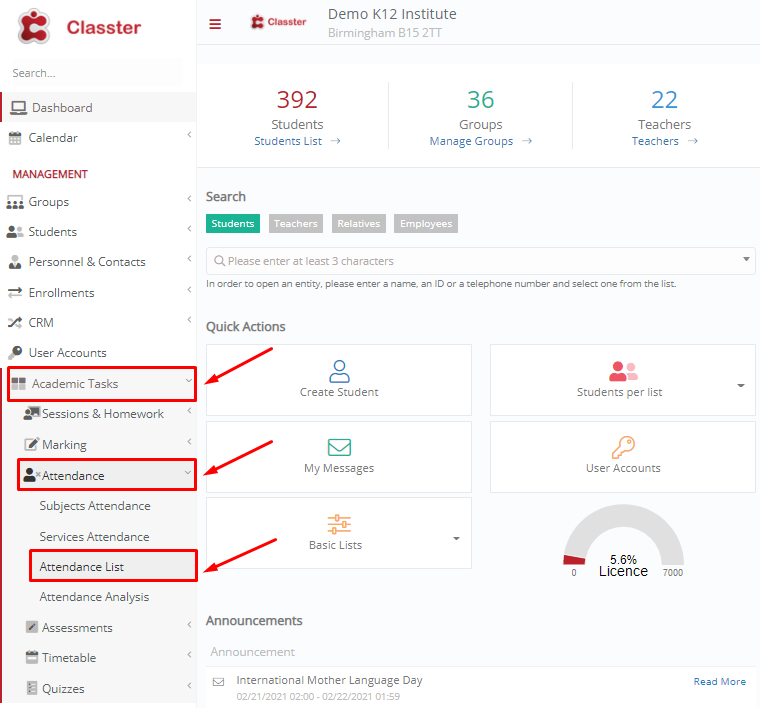Toggle the hamburger menu icon
Screen dimensions: 760x708
(x=215, y=24)
